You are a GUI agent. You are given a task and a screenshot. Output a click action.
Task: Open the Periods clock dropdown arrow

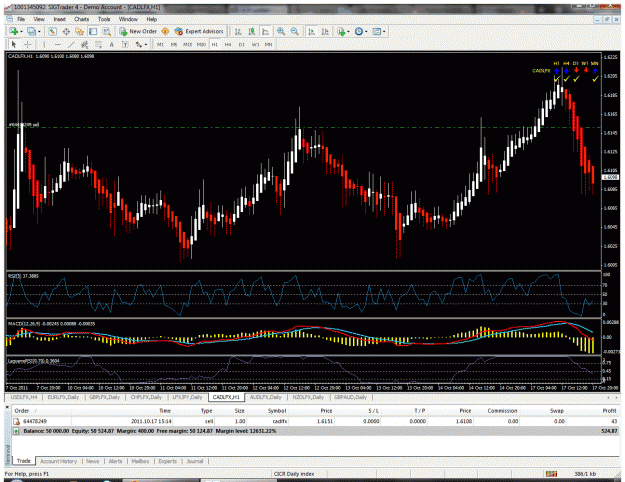[366, 31]
